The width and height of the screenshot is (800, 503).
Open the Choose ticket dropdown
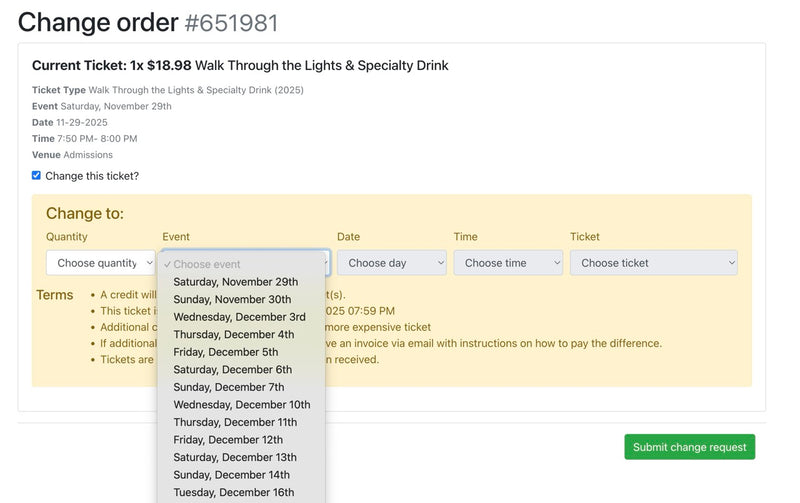653,263
